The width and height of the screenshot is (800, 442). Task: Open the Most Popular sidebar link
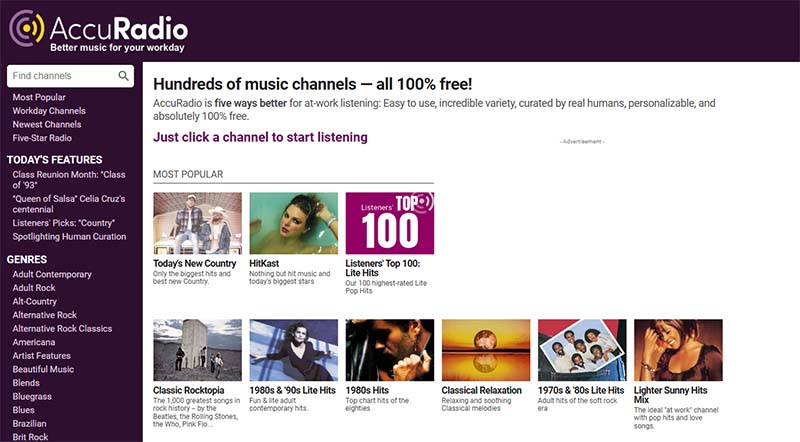pyautogui.click(x=39, y=97)
